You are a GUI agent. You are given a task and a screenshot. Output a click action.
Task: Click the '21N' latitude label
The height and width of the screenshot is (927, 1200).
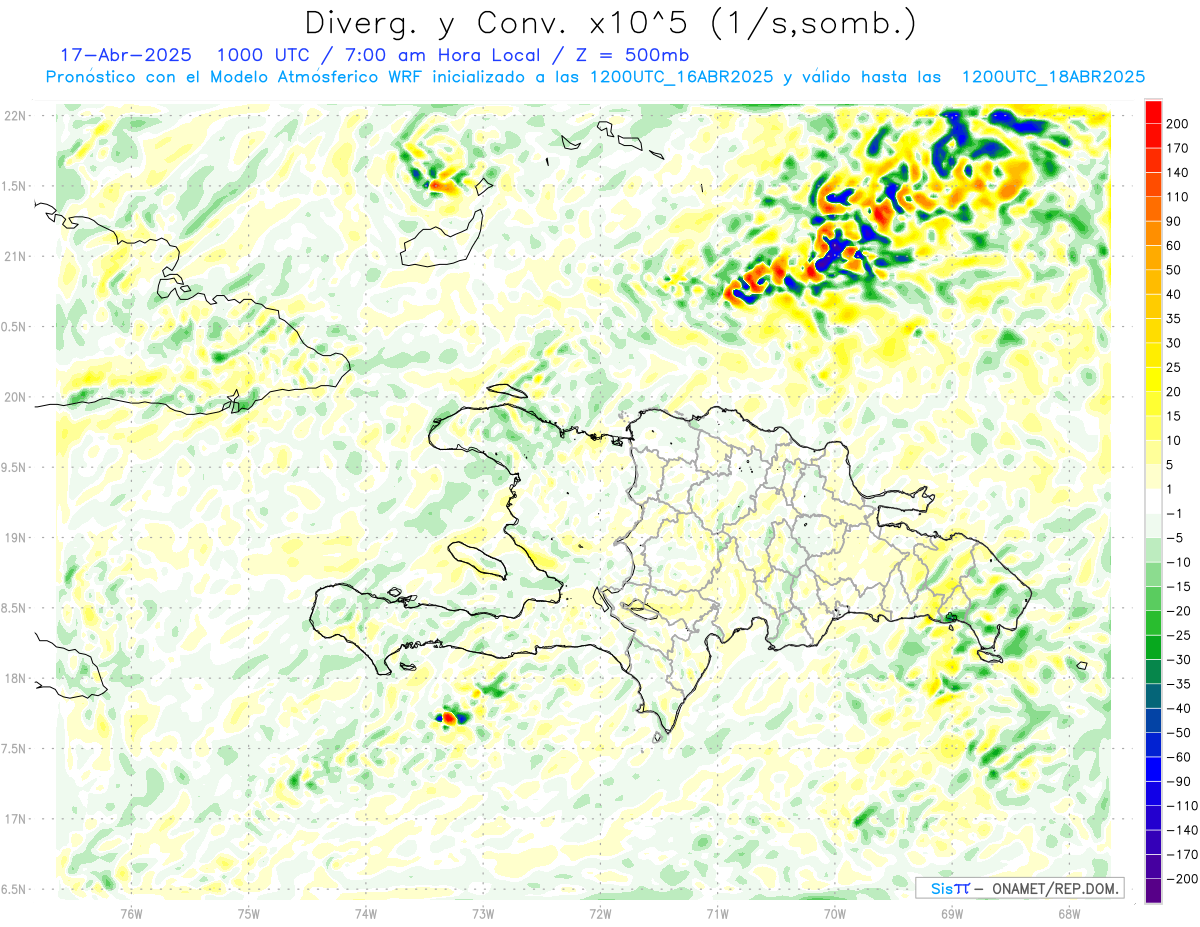[x=14, y=257]
